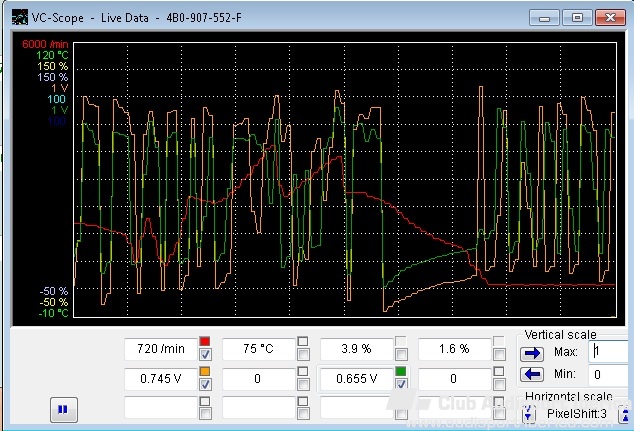
Task: Click into the Min vertical scale field
Action: 611,374
